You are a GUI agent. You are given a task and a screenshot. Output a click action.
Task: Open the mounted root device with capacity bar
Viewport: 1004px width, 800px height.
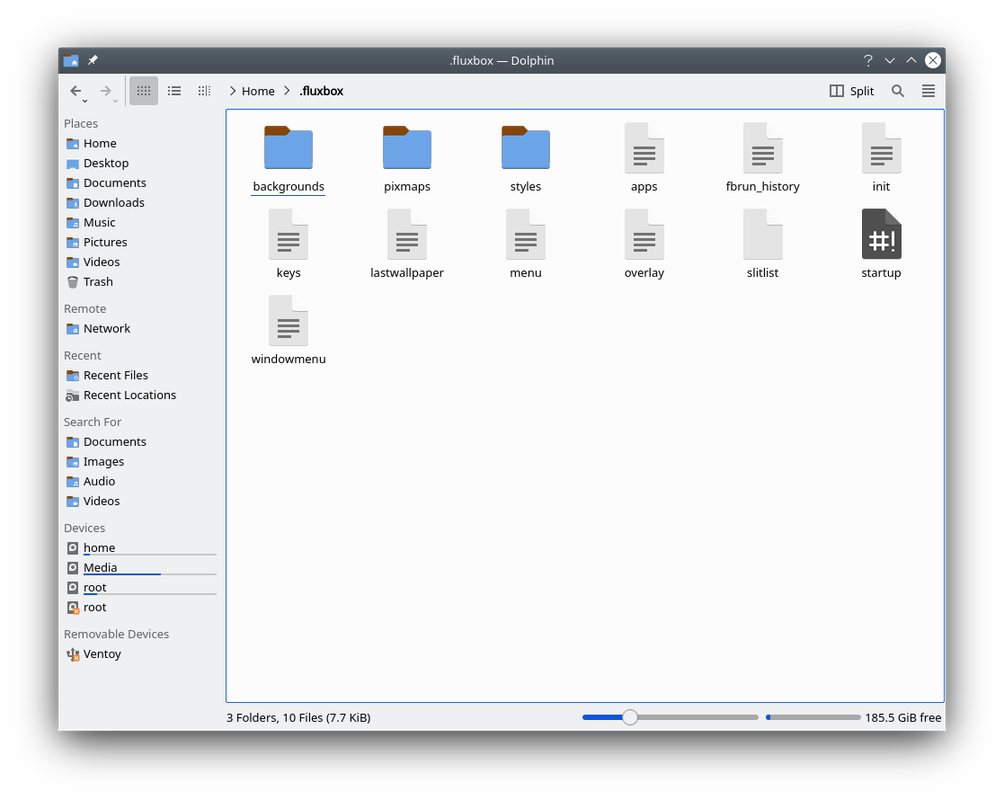pyautogui.click(x=141, y=588)
